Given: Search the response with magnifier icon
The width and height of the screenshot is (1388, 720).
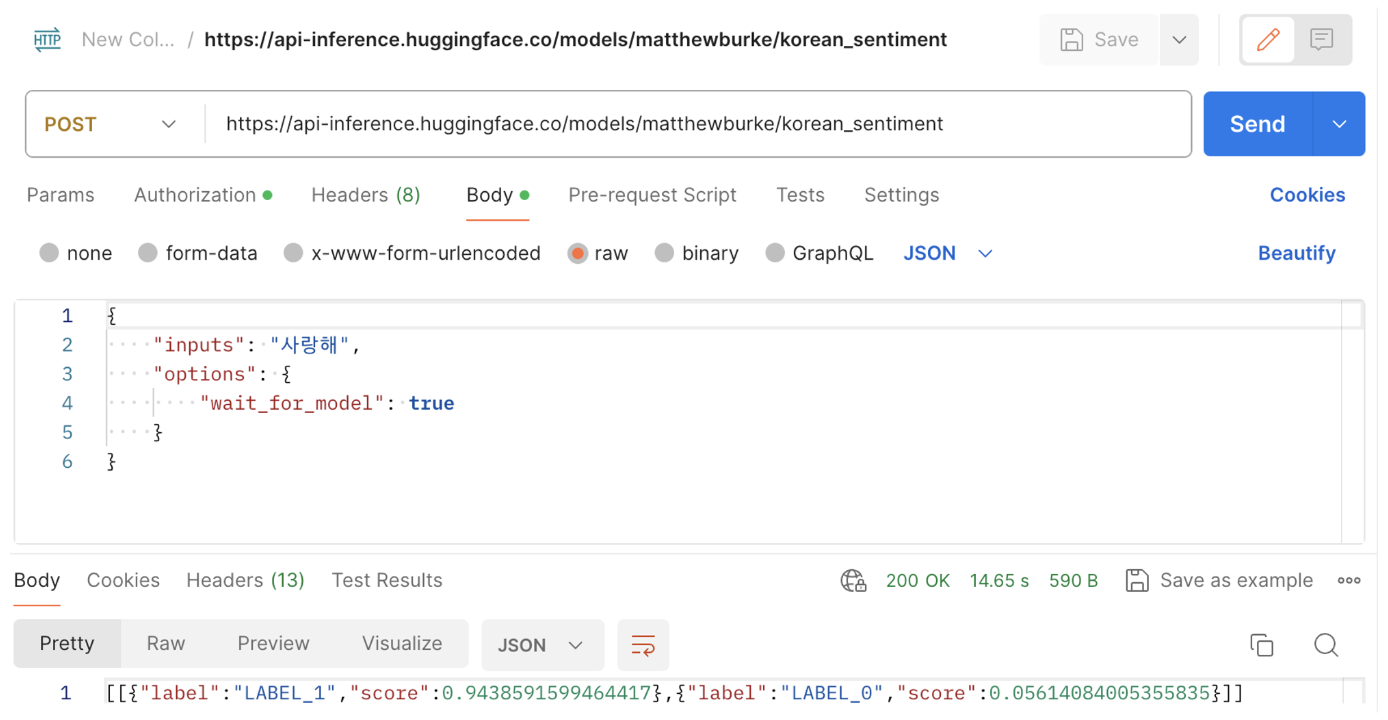Looking at the screenshot, I should [x=1326, y=645].
